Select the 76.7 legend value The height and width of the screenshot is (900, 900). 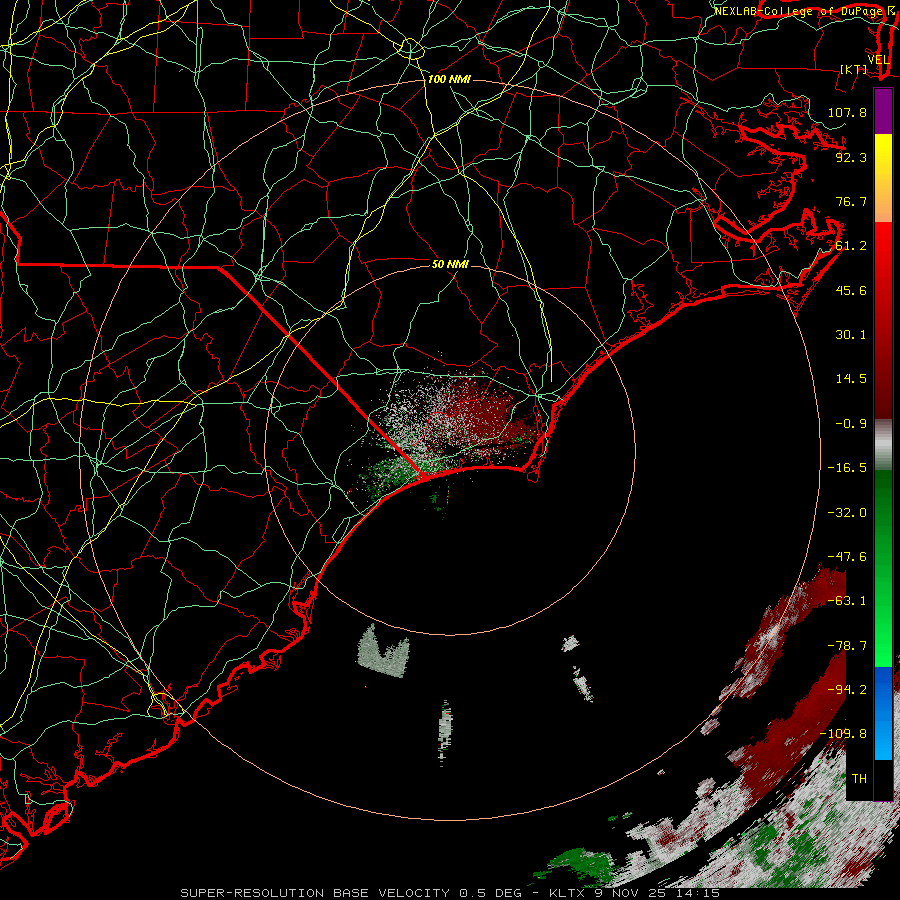tap(851, 201)
